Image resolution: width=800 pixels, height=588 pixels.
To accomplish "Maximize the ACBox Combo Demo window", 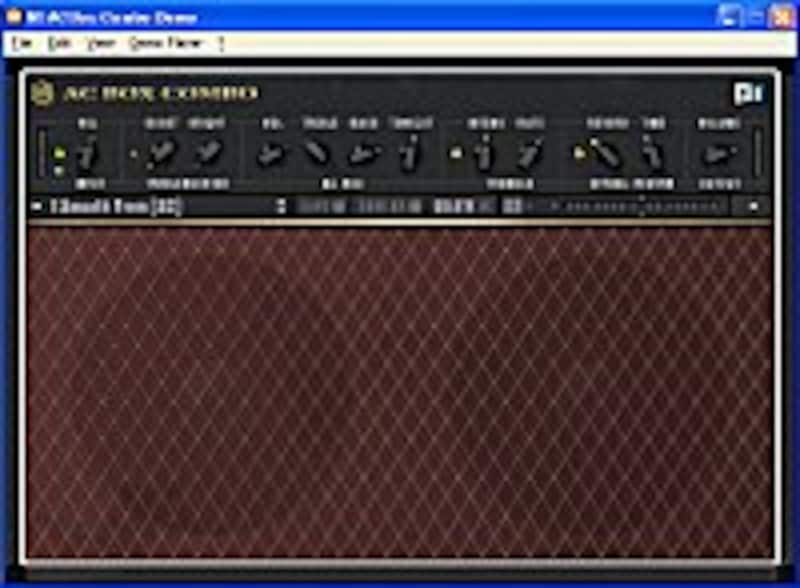I will (x=755, y=17).
